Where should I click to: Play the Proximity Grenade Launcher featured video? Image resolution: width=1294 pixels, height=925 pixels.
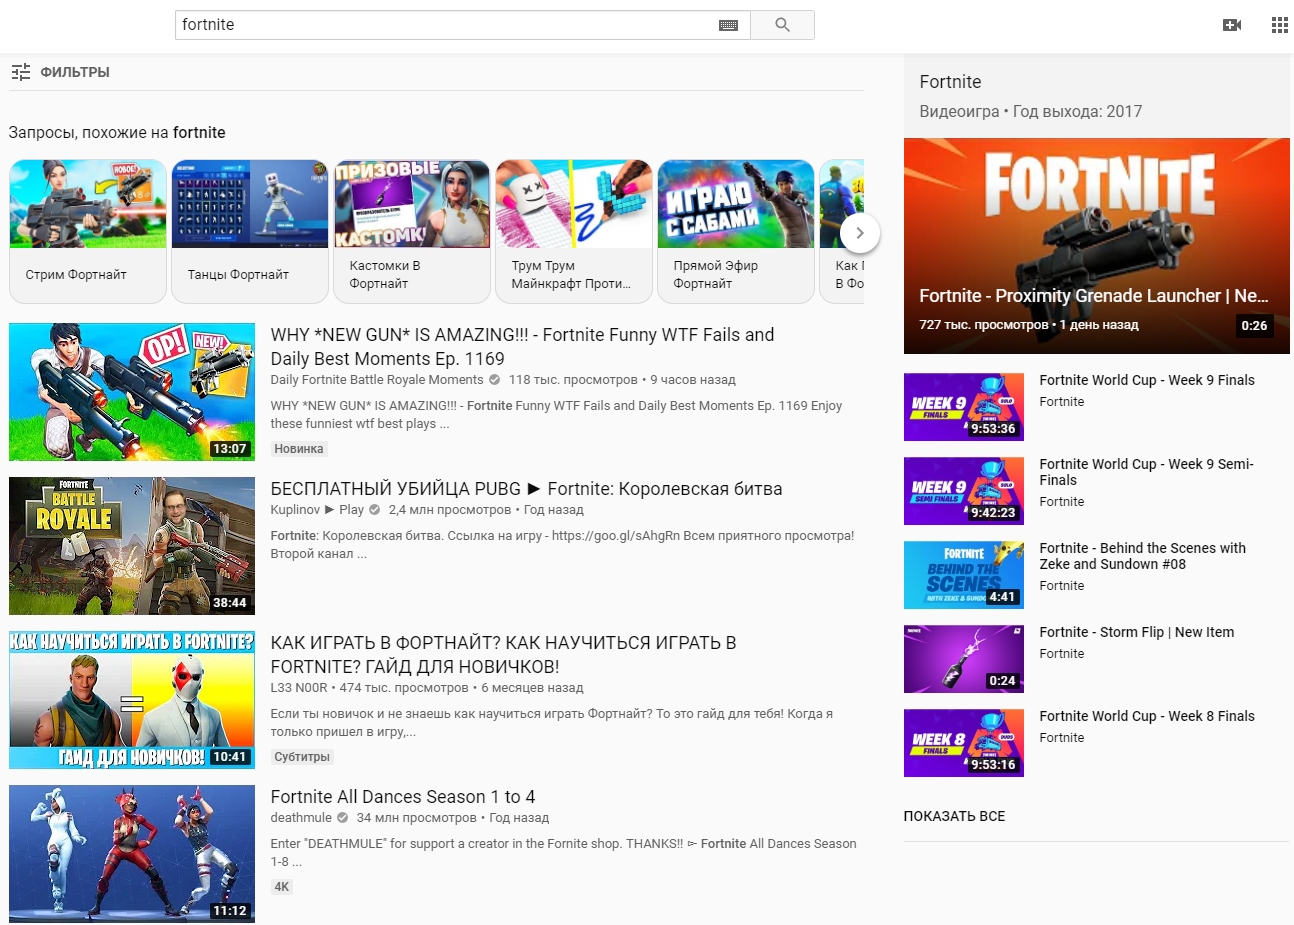coord(1097,246)
